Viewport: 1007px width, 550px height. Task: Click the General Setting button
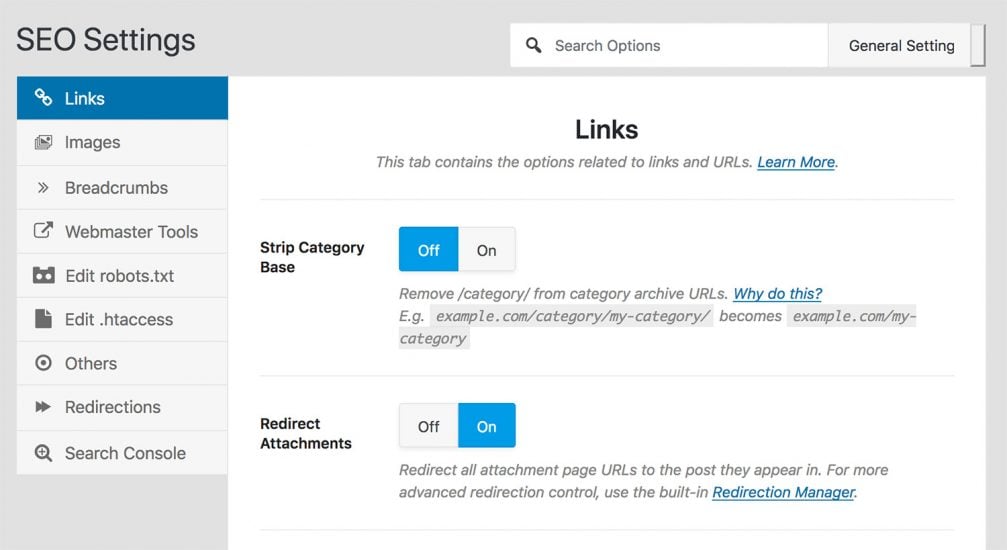[x=901, y=46]
